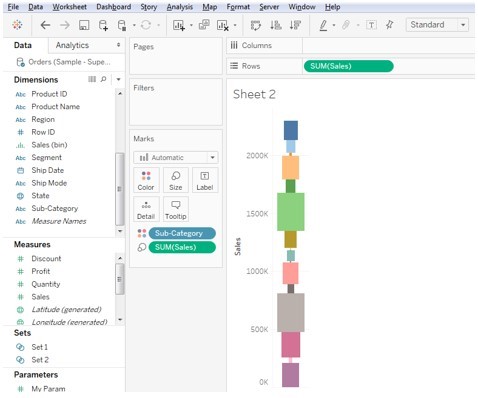Click the Add new data source icon
Viewport: 478px width, 398px height.
pyautogui.click(x=103, y=25)
